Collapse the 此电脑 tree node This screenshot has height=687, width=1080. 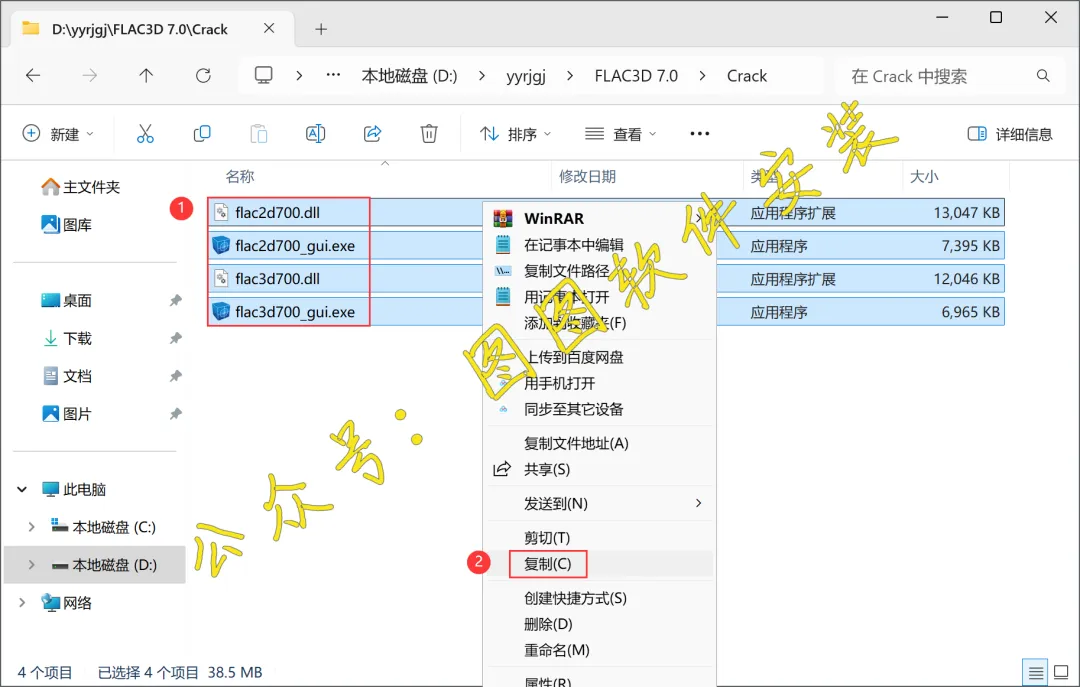pyautogui.click(x=22, y=489)
